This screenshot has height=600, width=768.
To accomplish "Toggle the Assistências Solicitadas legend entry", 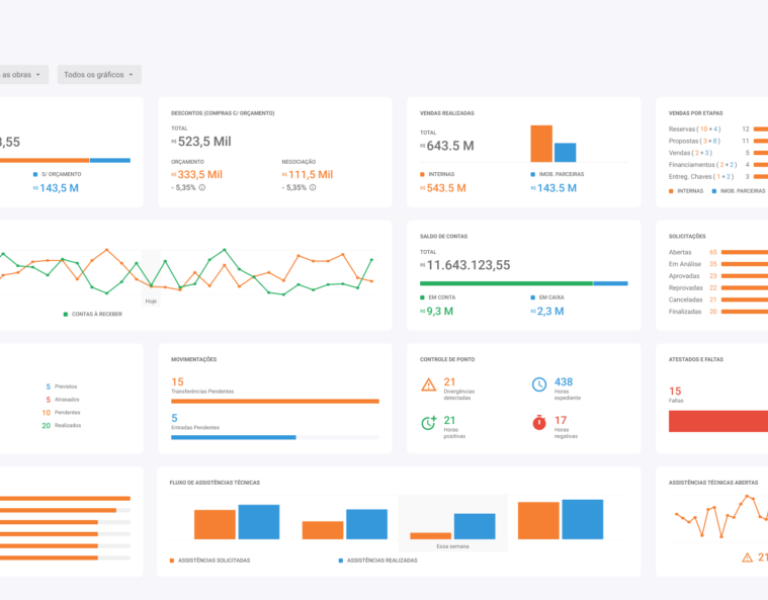I will click(x=211, y=560).
